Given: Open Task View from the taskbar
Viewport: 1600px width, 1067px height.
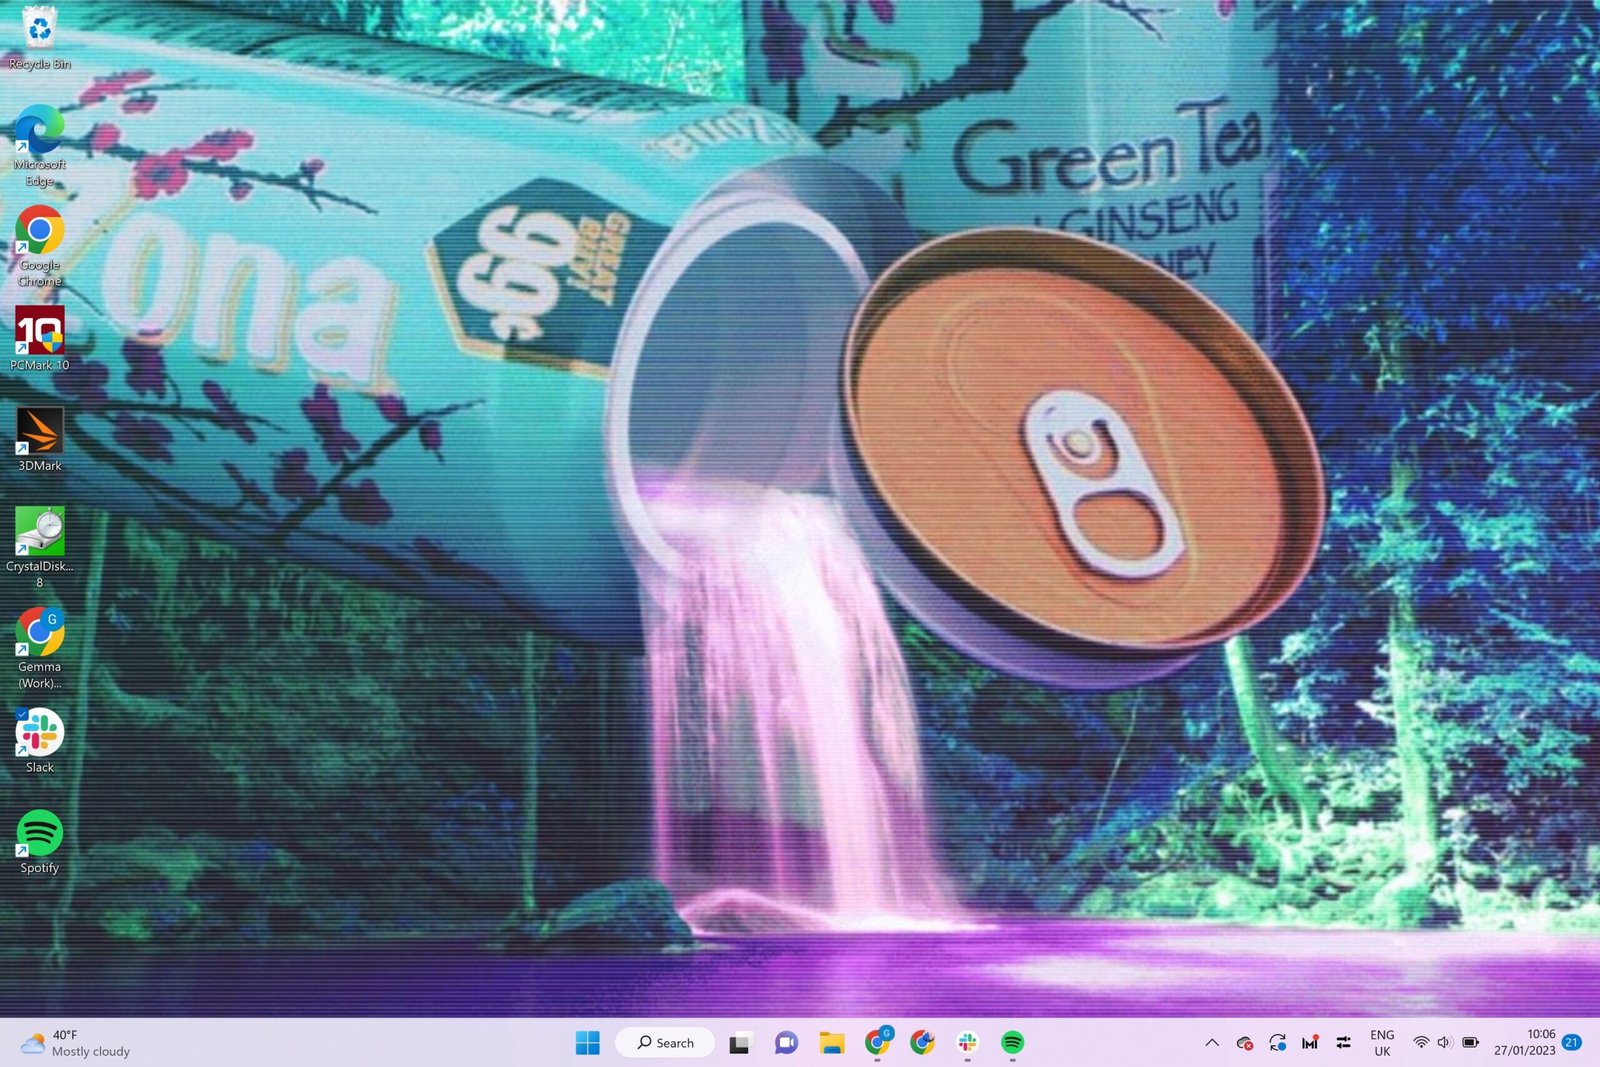Looking at the screenshot, I should pyautogui.click(x=740, y=1043).
